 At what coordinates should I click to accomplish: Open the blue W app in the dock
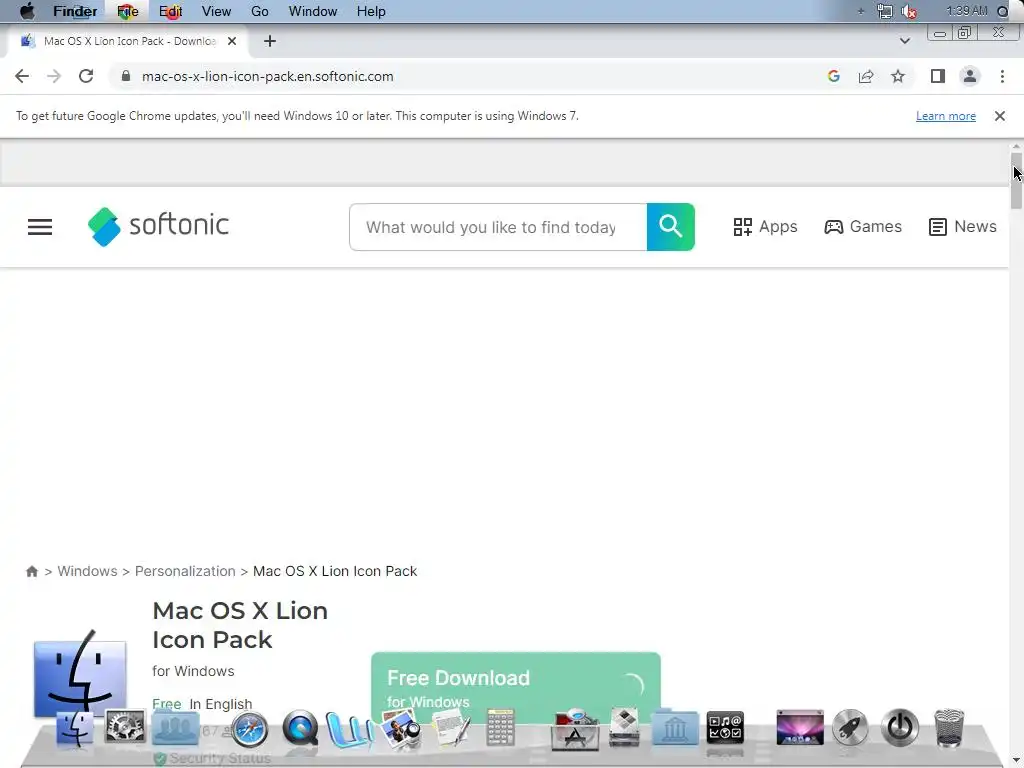pos(350,729)
